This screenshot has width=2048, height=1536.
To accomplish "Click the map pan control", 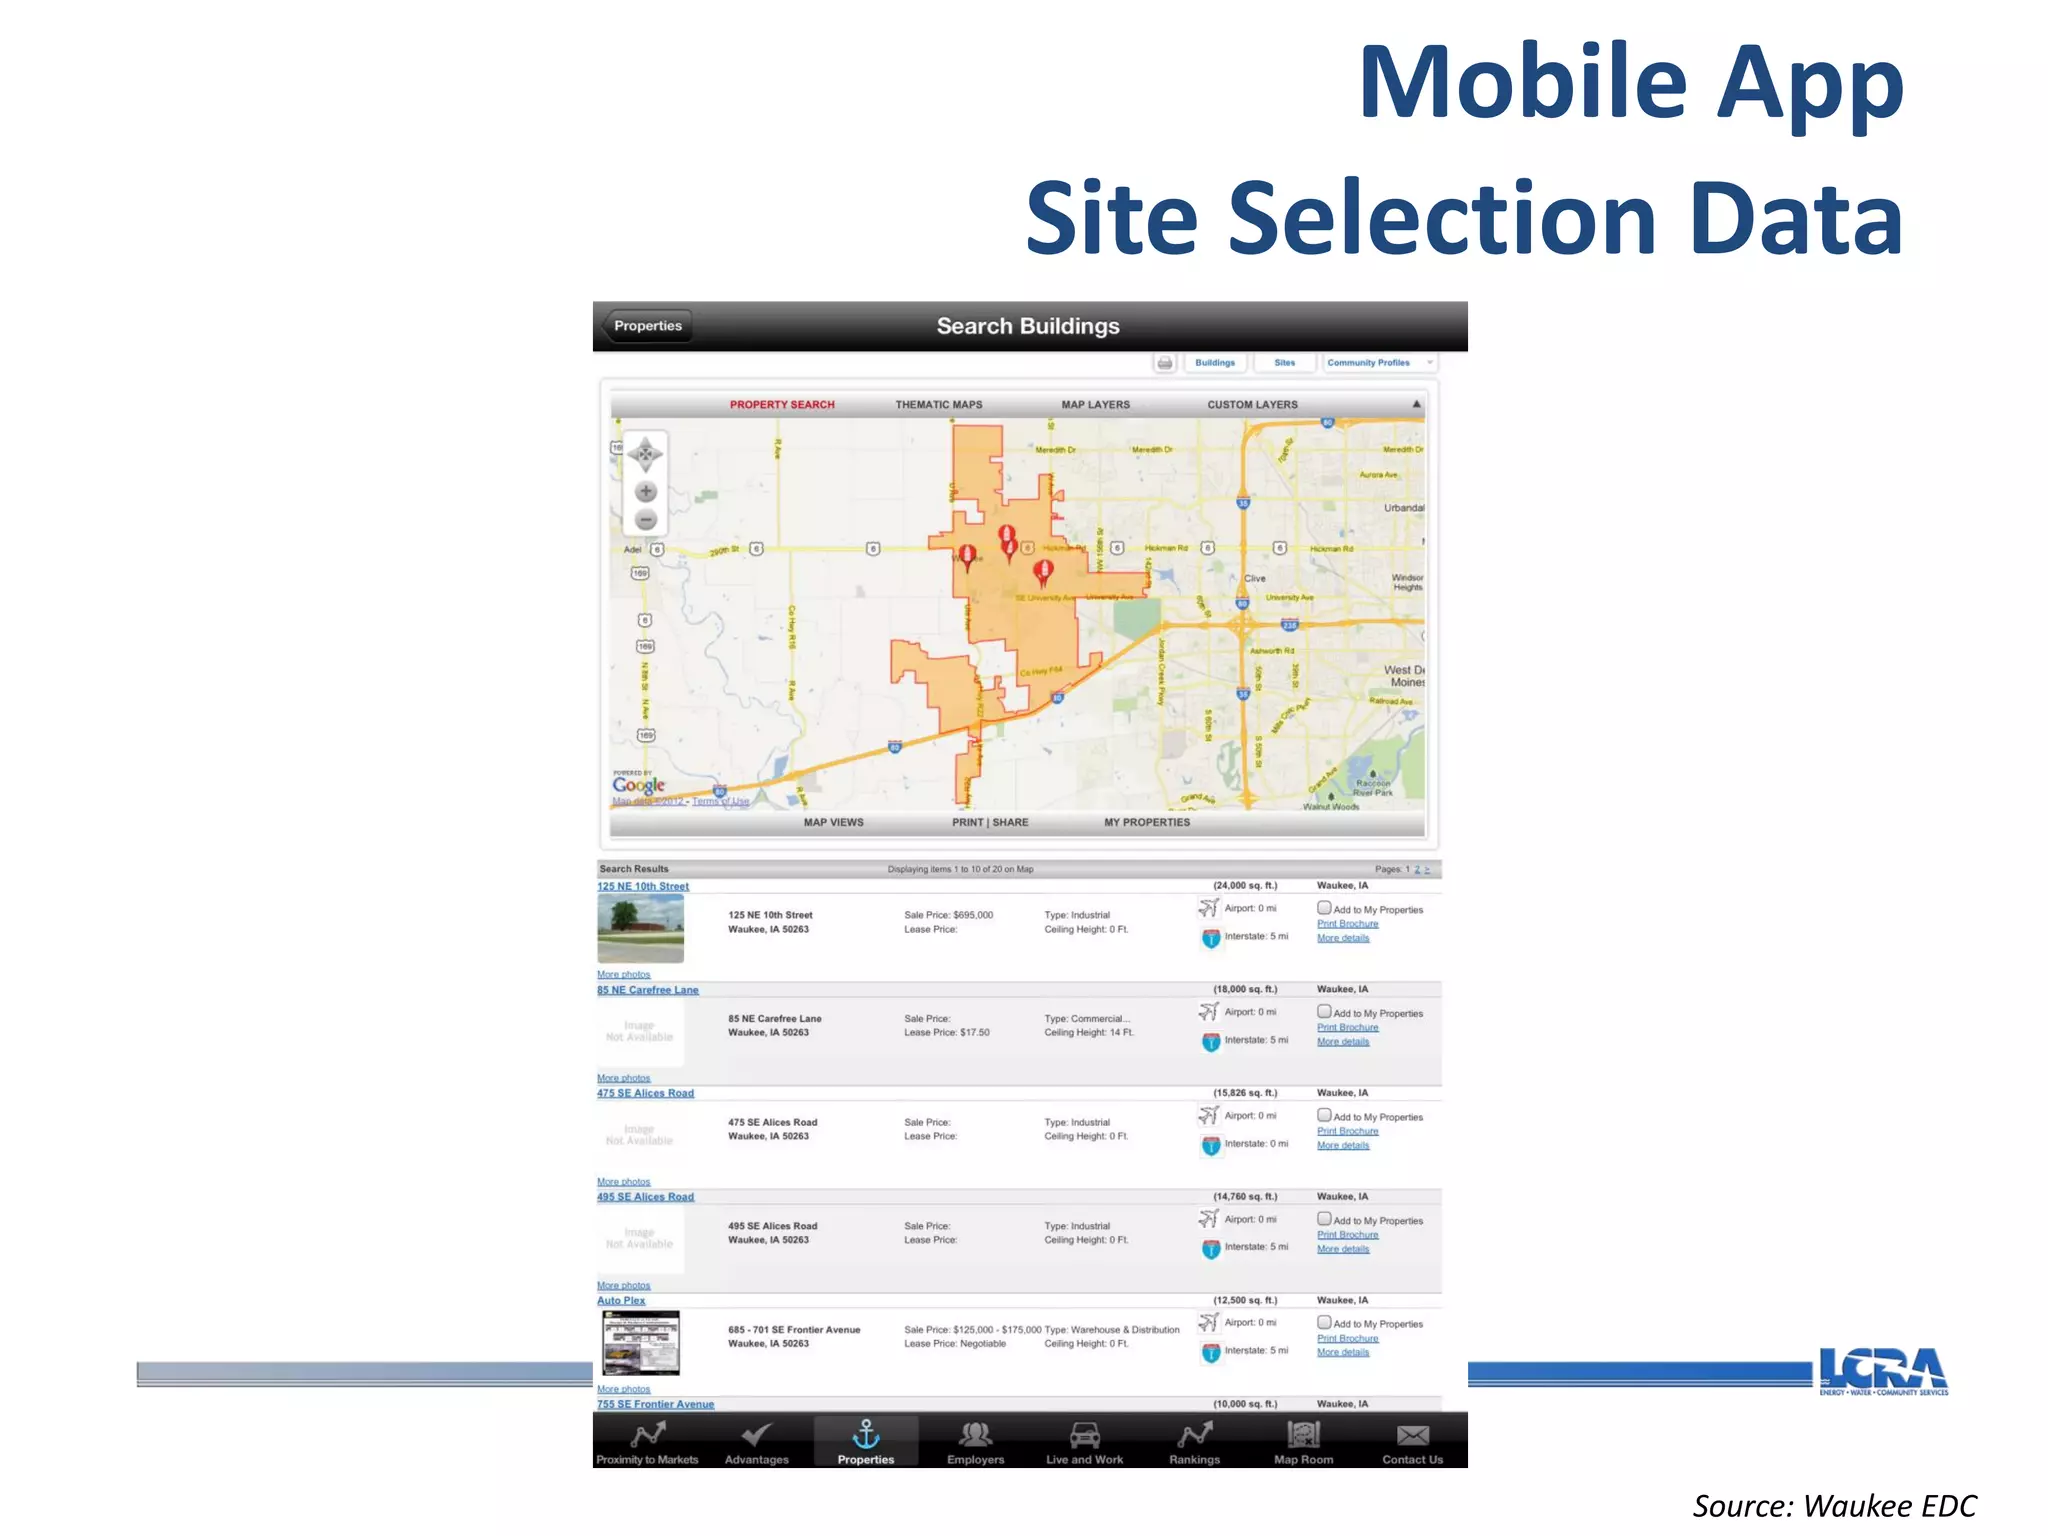I will pos(646,454).
